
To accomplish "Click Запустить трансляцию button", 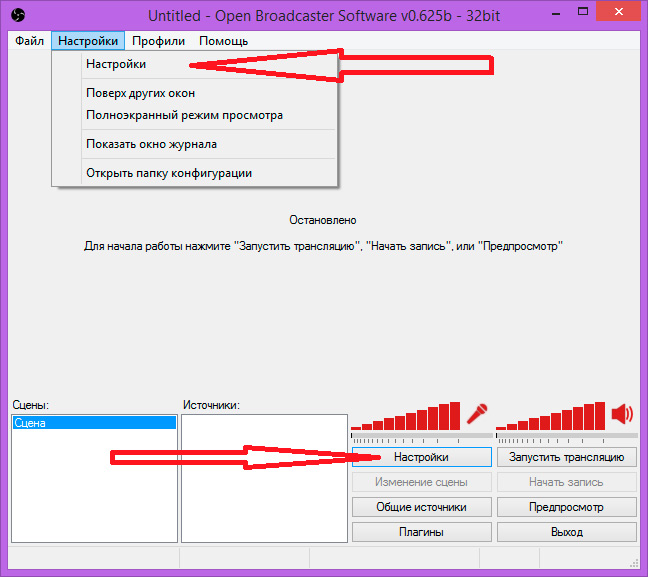I will coord(567,457).
